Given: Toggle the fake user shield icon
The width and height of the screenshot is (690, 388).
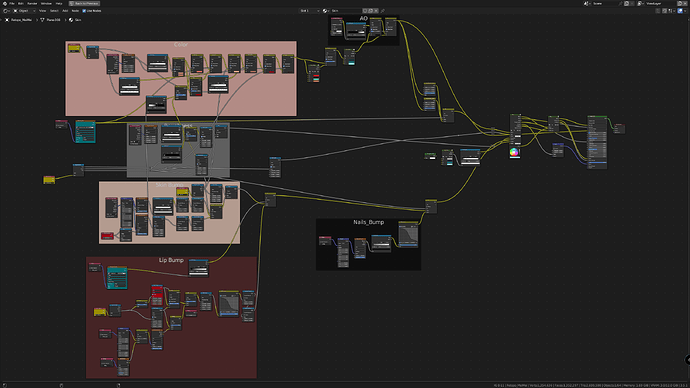Looking at the screenshot, I should [x=365, y=11].
